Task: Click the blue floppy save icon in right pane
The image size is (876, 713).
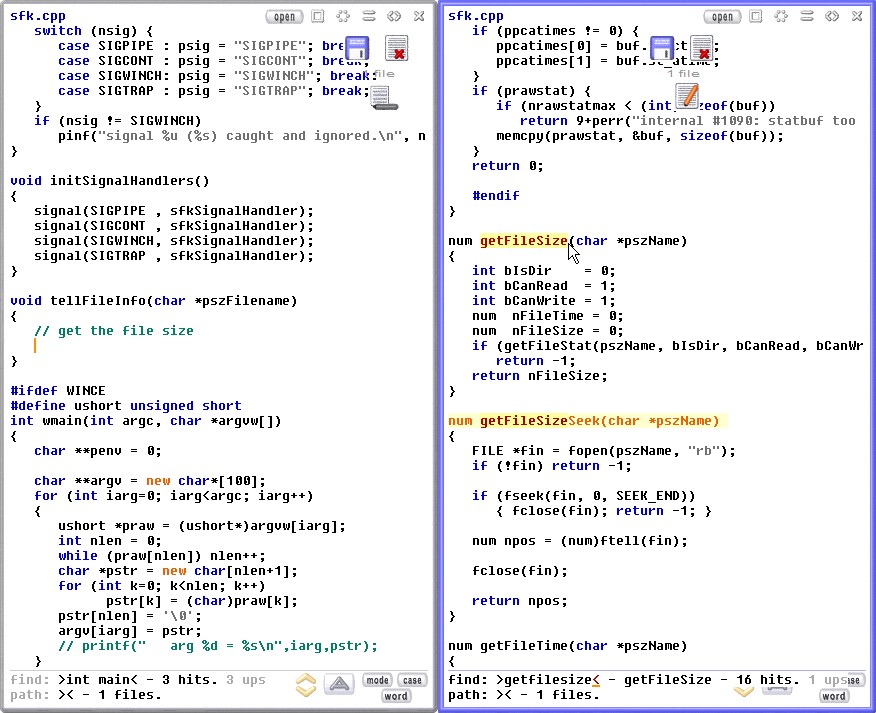Action: point(662,49)
